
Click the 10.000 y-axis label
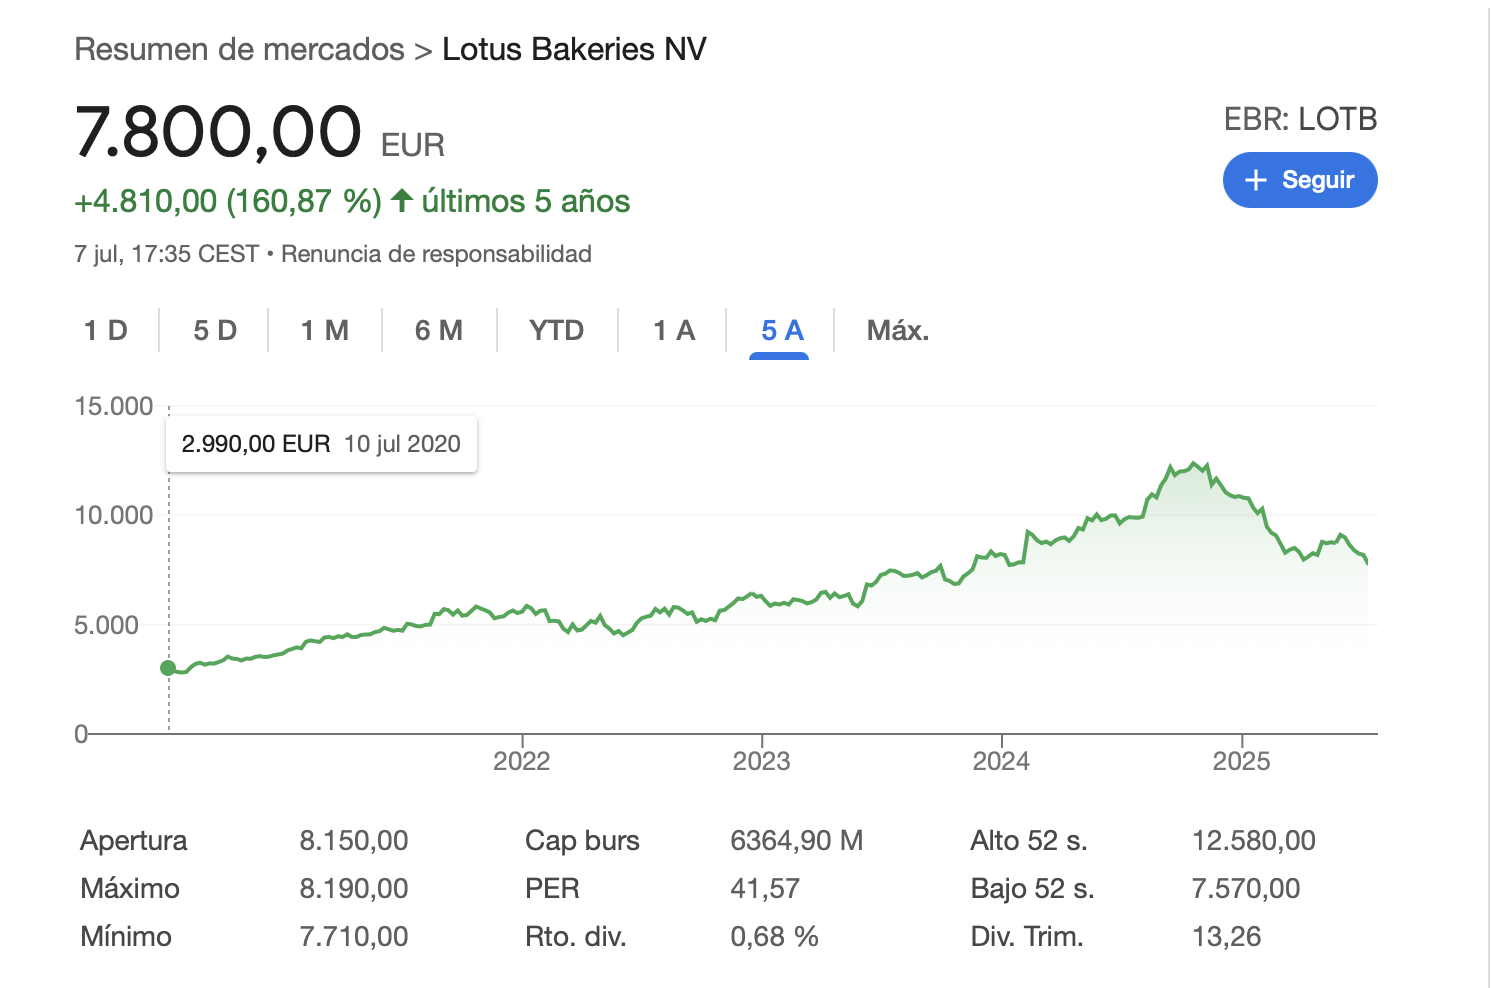pos(114,515)
